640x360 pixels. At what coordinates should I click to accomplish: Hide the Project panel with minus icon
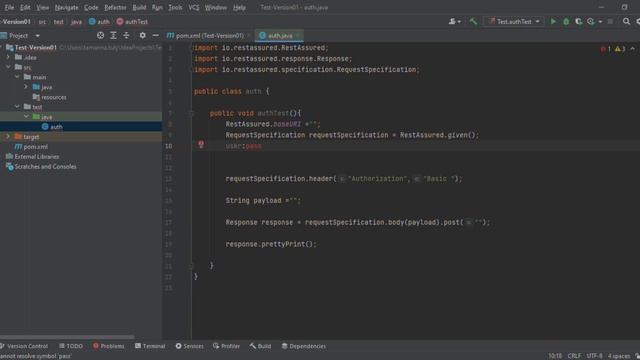(156, 36)
